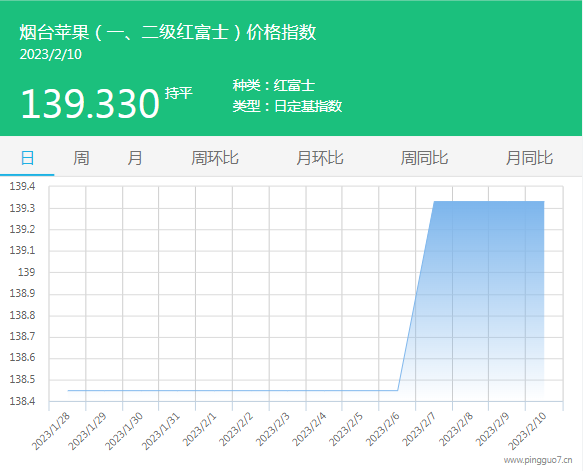Image resolution: width=583 pixels, height=471 pixels.
Task: Click the y-axis label 138.6
Action: tap(22, 358)
